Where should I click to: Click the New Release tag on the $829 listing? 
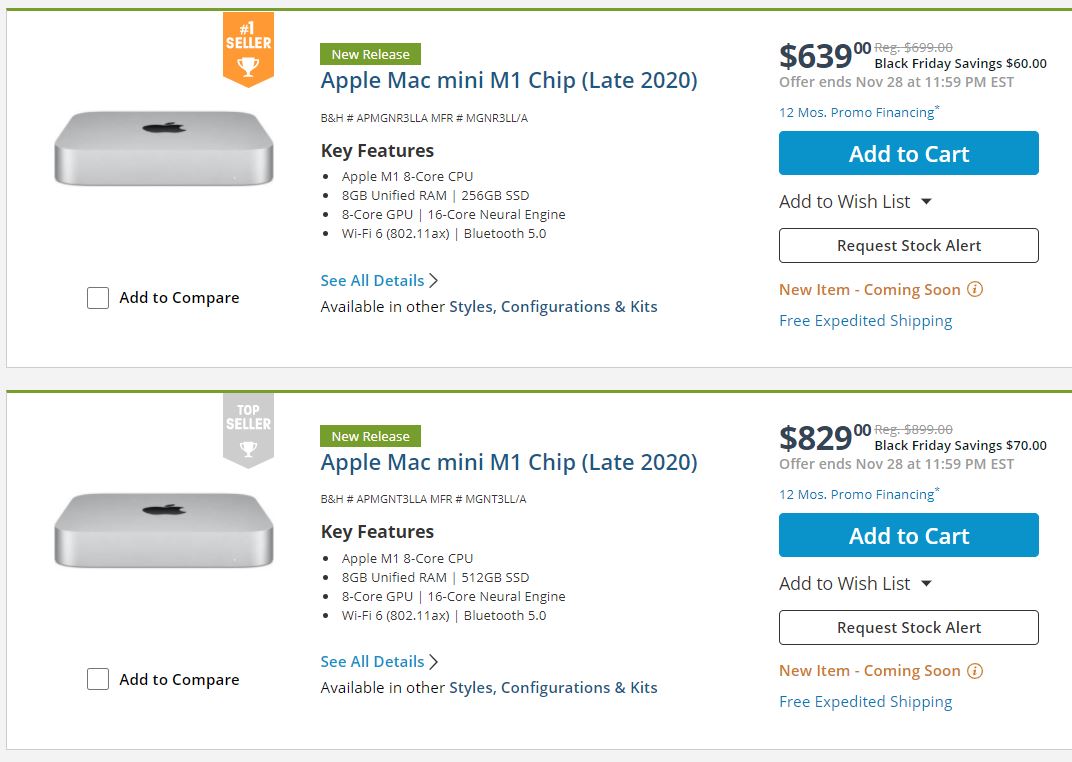coord(370,436)
